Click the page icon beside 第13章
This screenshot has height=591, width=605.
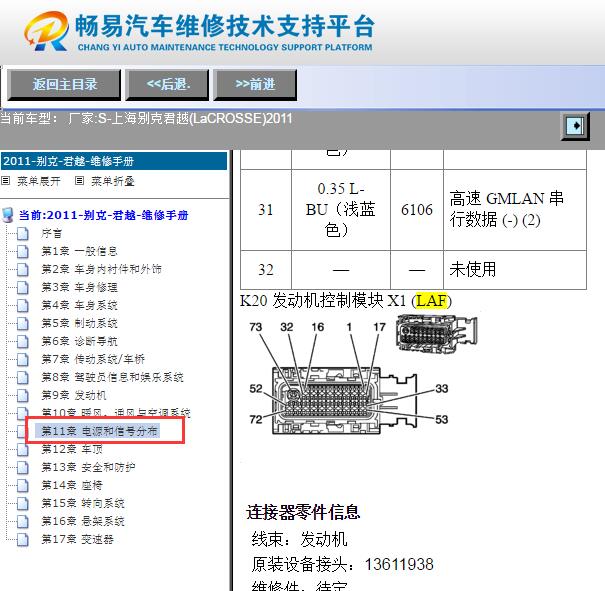tap(23, 468)
